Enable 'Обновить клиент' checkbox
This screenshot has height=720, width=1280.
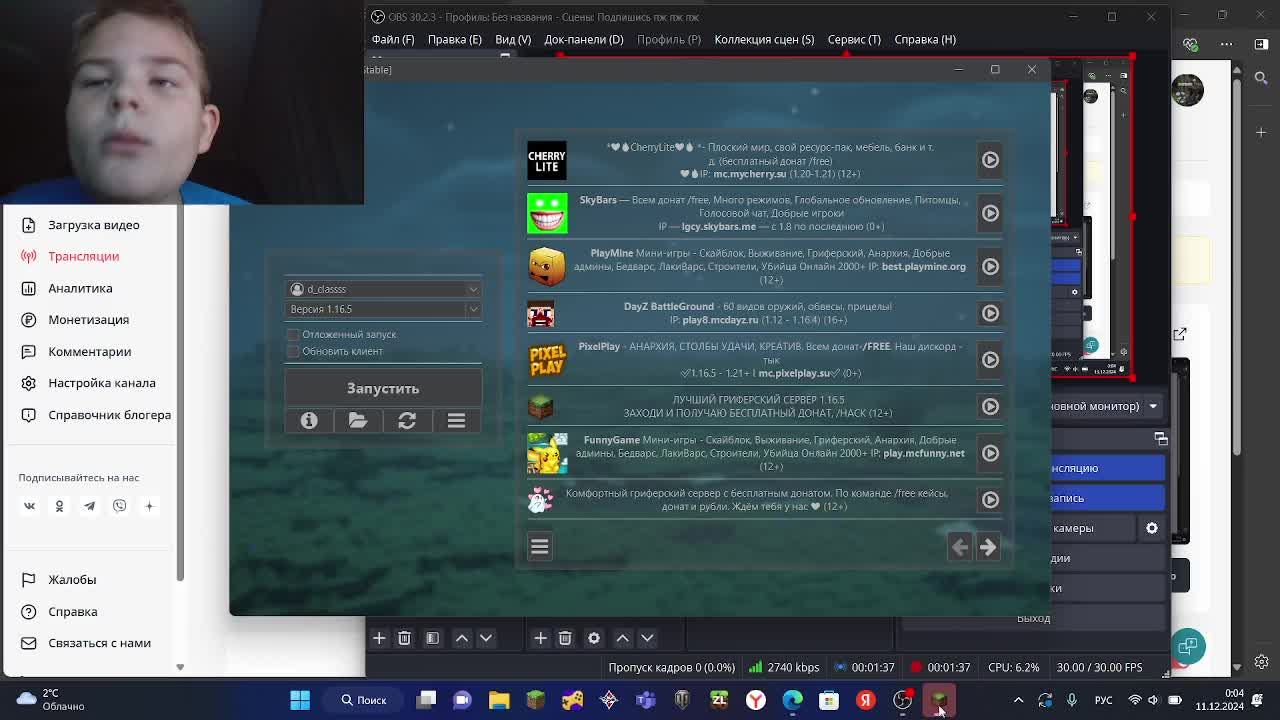(x=293, y=352)
